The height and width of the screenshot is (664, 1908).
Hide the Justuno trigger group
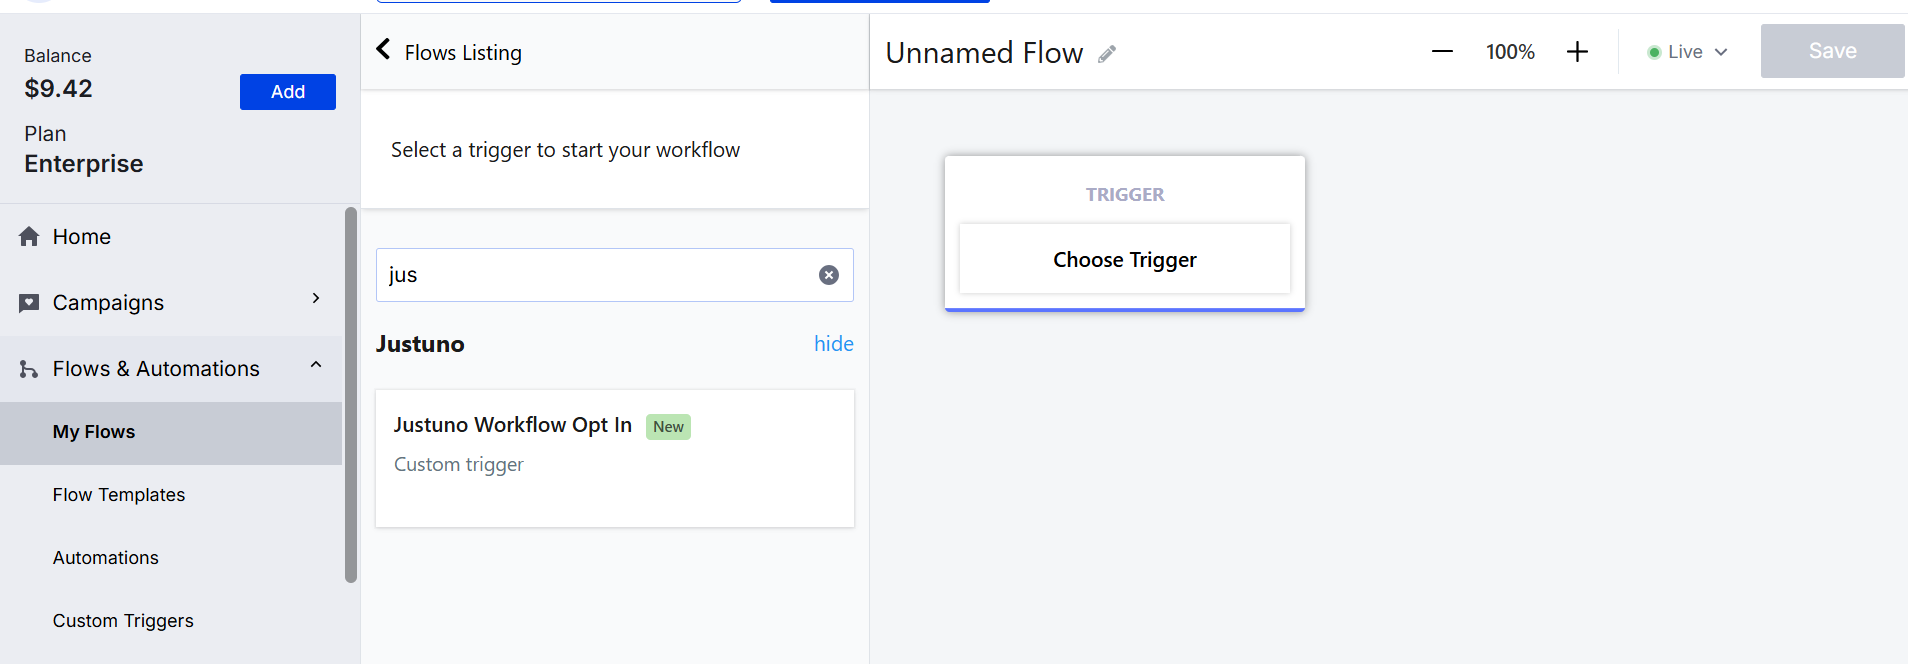[833, 344]
